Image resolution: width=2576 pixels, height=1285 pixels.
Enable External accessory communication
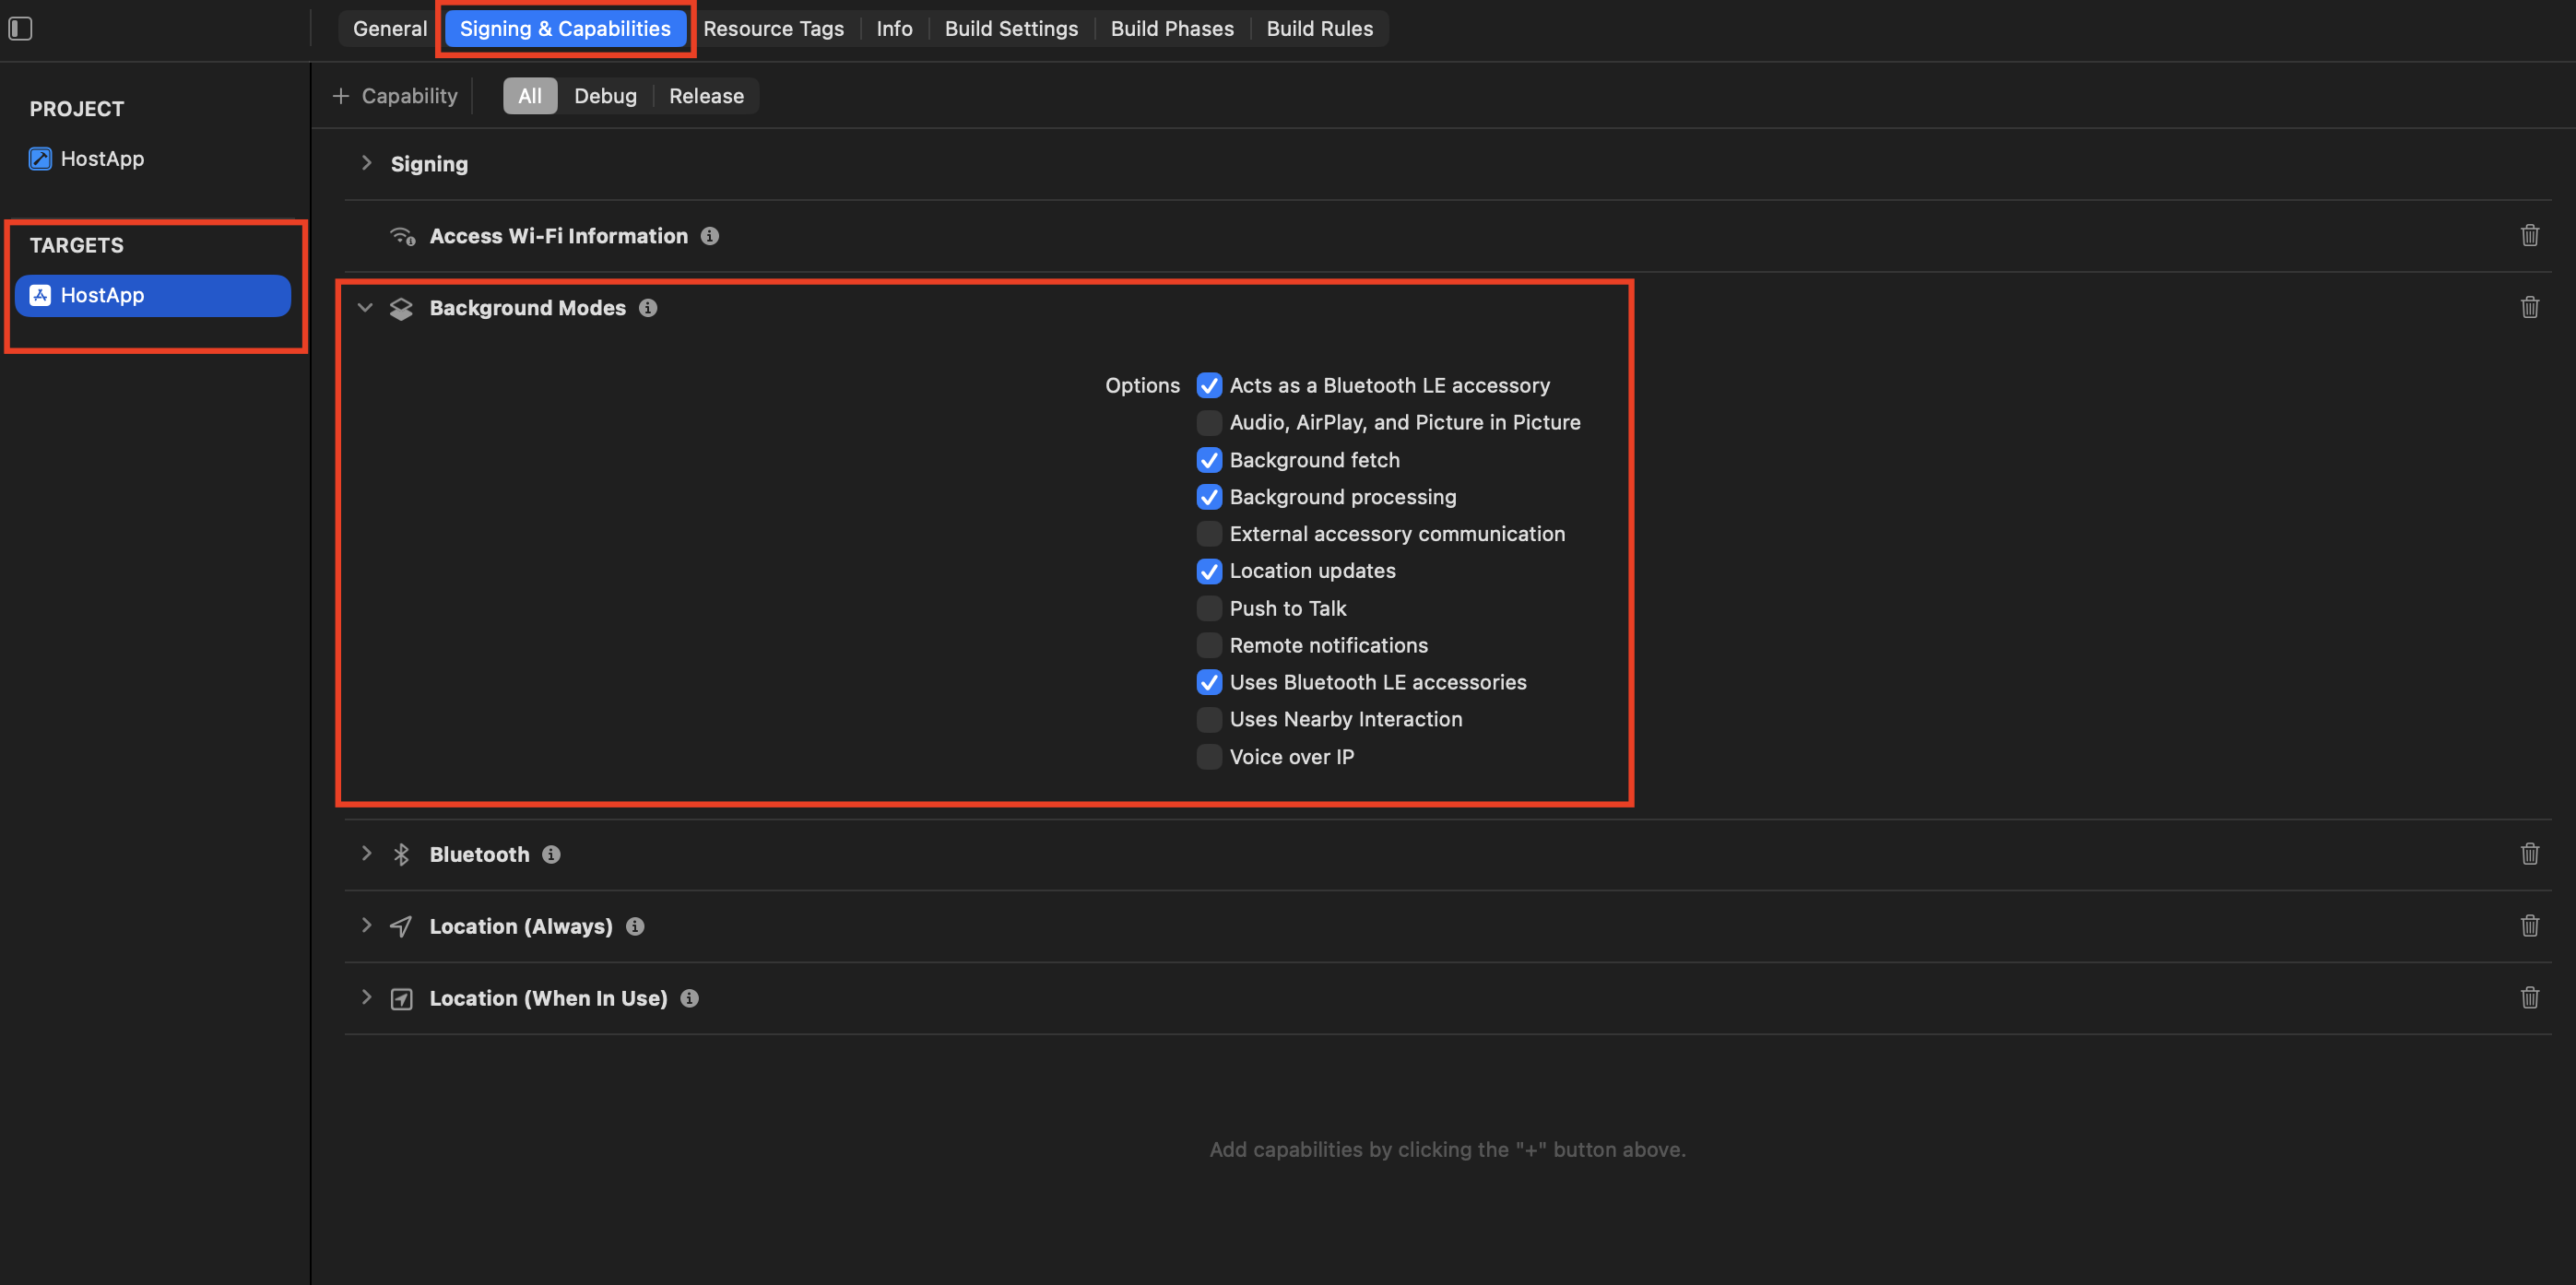click(1209, 534)
